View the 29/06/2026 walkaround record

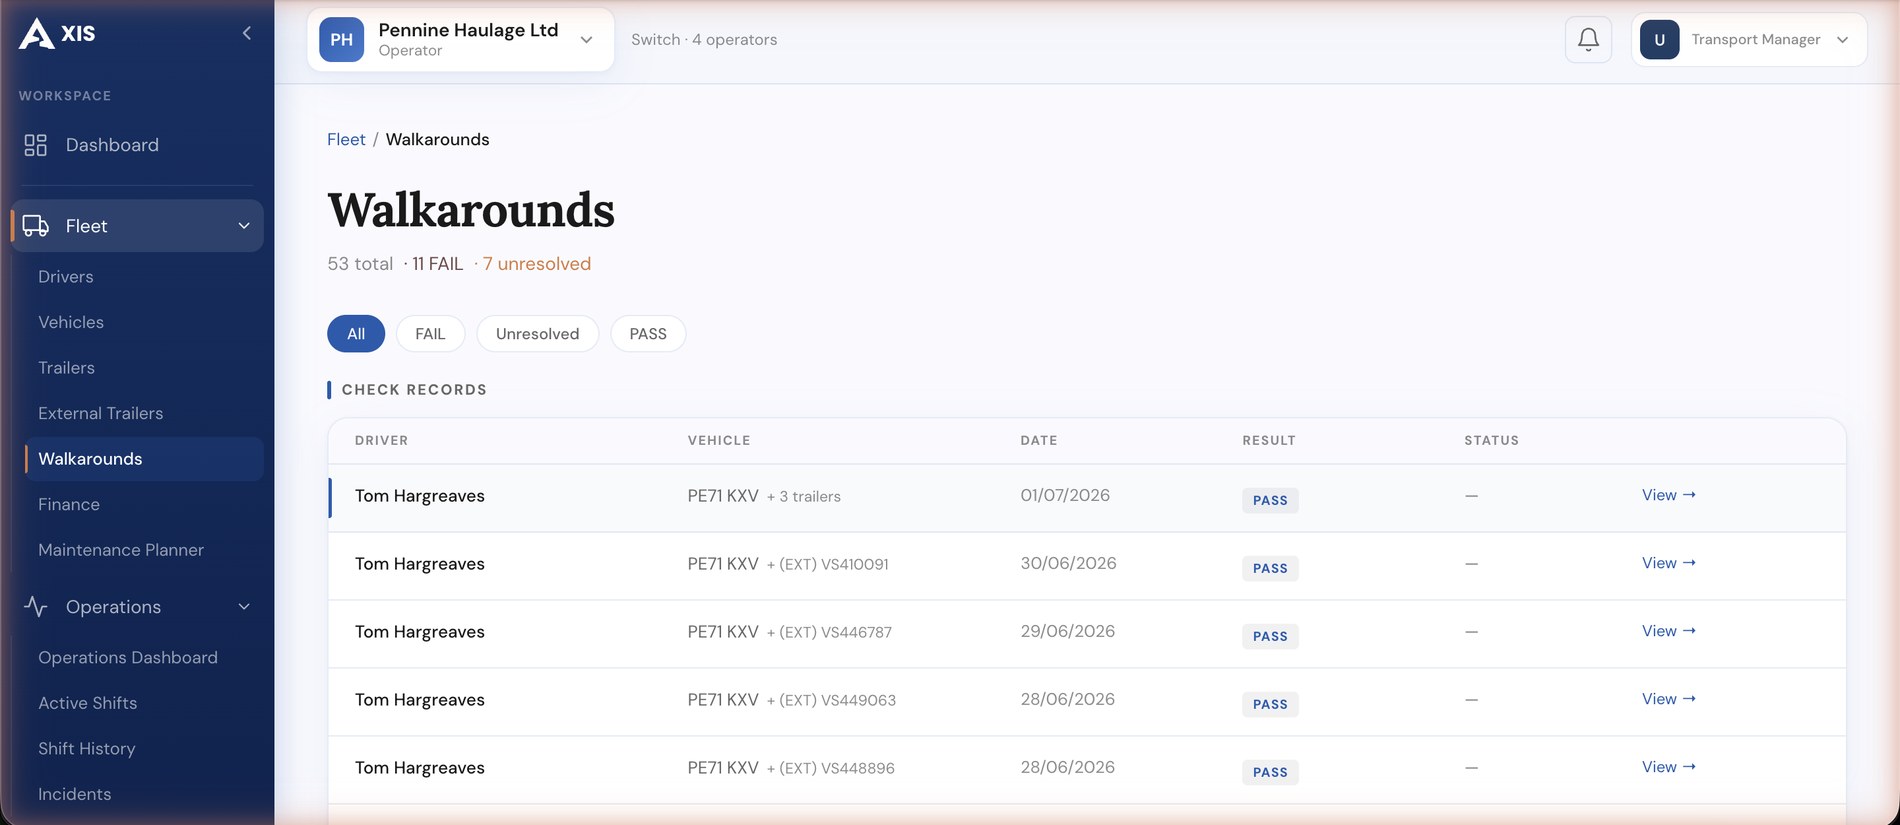[1668, 631]
